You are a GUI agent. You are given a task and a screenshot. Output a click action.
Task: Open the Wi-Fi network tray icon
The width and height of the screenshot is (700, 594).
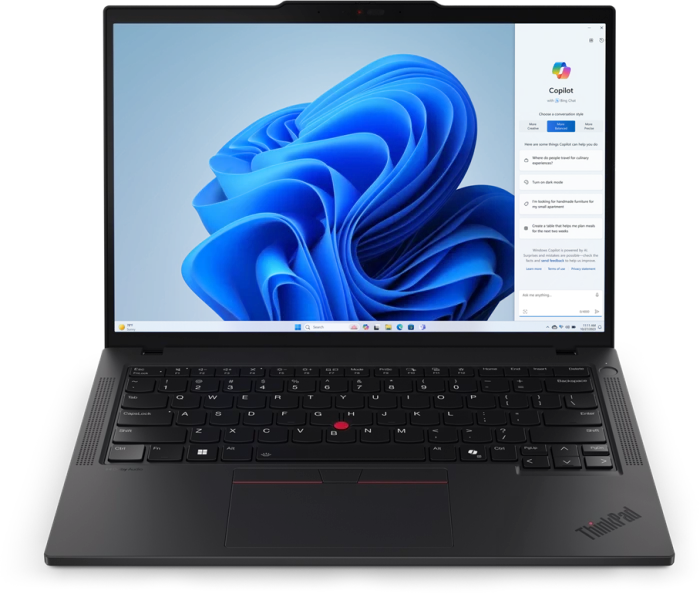point(561,327)
